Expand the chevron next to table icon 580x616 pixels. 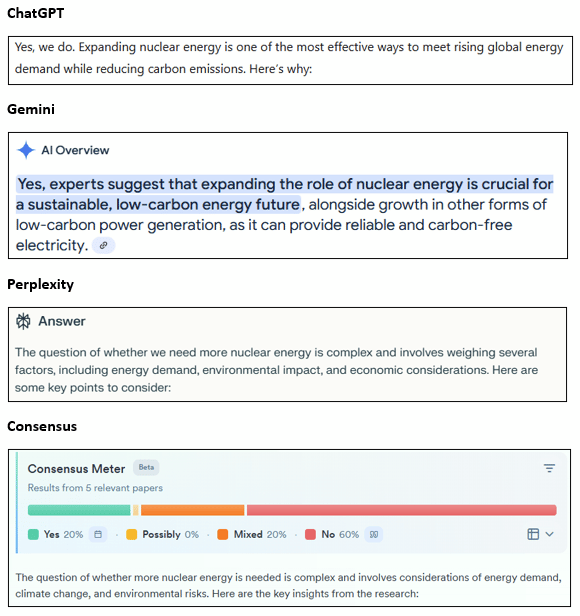[549, 534]
